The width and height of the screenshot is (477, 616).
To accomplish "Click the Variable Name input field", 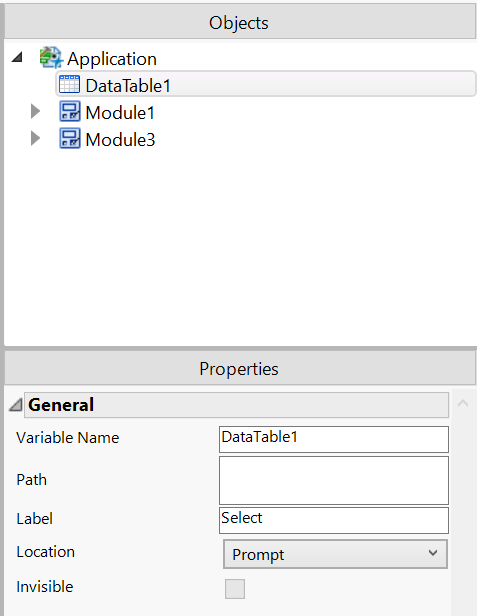I will point(334,439).
